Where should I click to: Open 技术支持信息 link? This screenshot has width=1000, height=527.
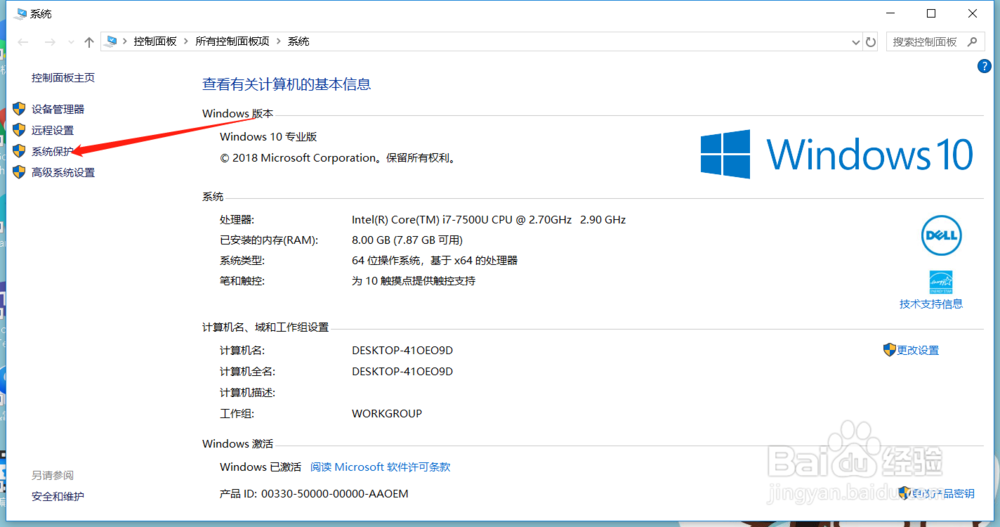(x=931, y=304)
